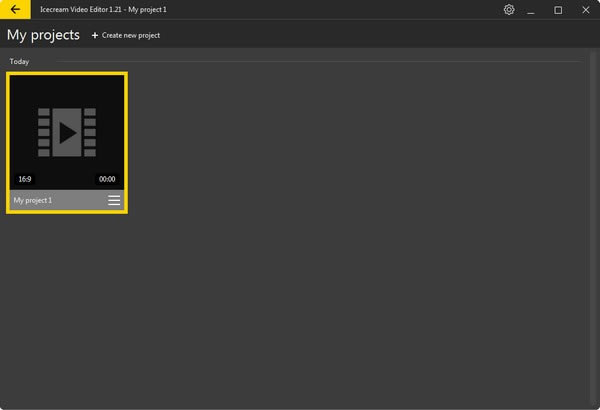Click the Today section header

pyautogui.click(x=19, y=62)
